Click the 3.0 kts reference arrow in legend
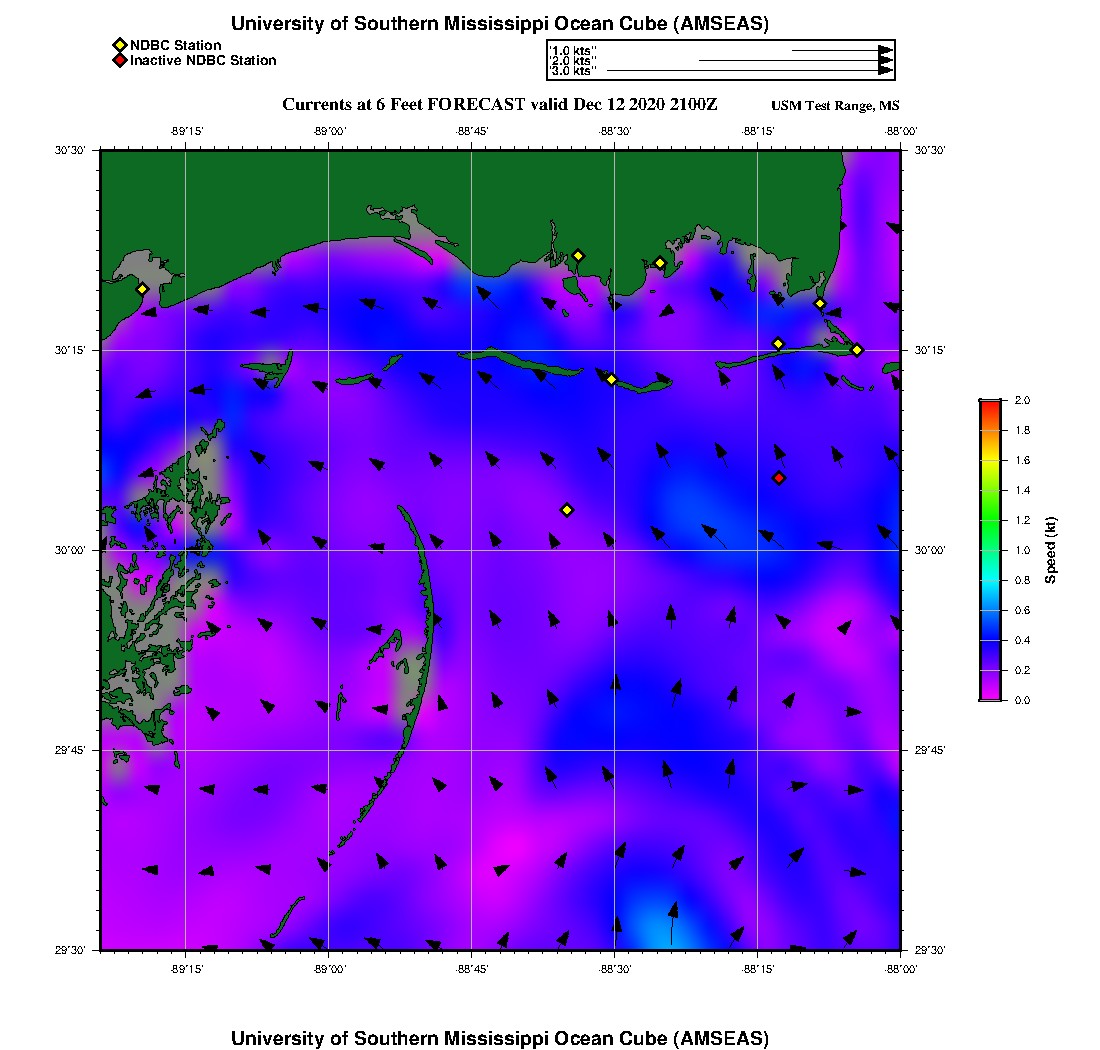 click(x=749, y=71)
